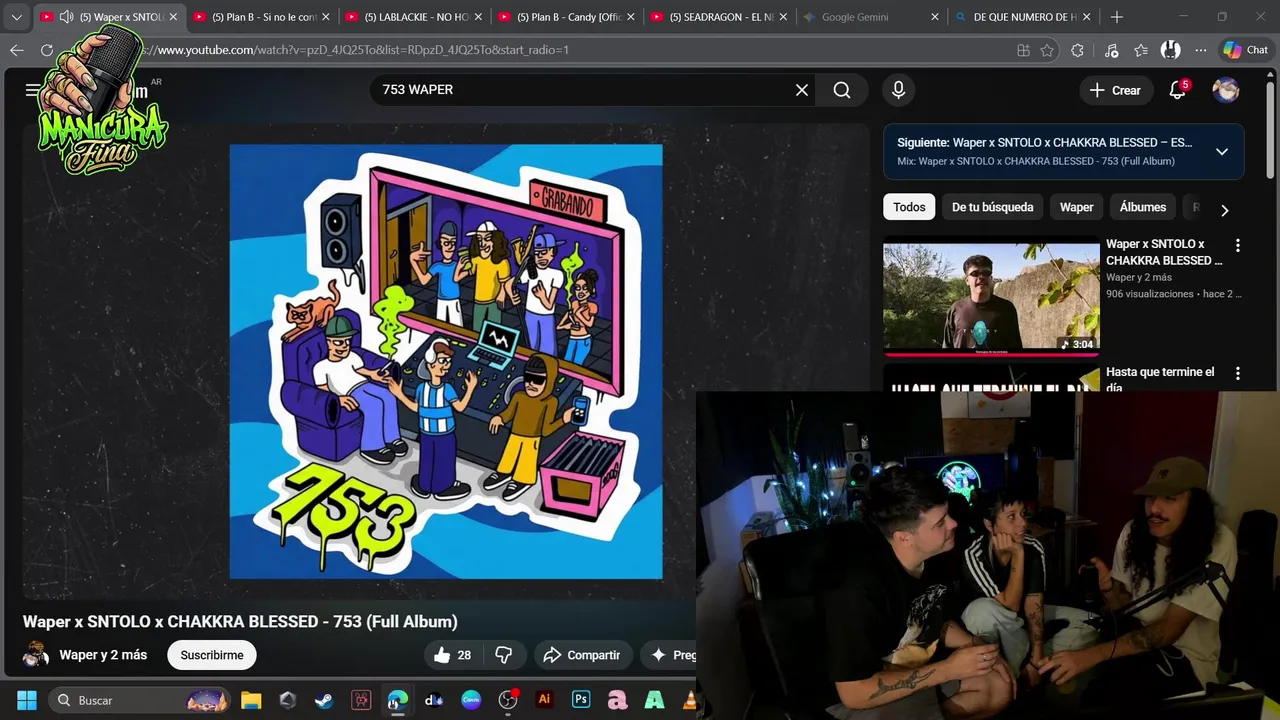
Task: Dislike the video with thumbs down
Action: 504,655
